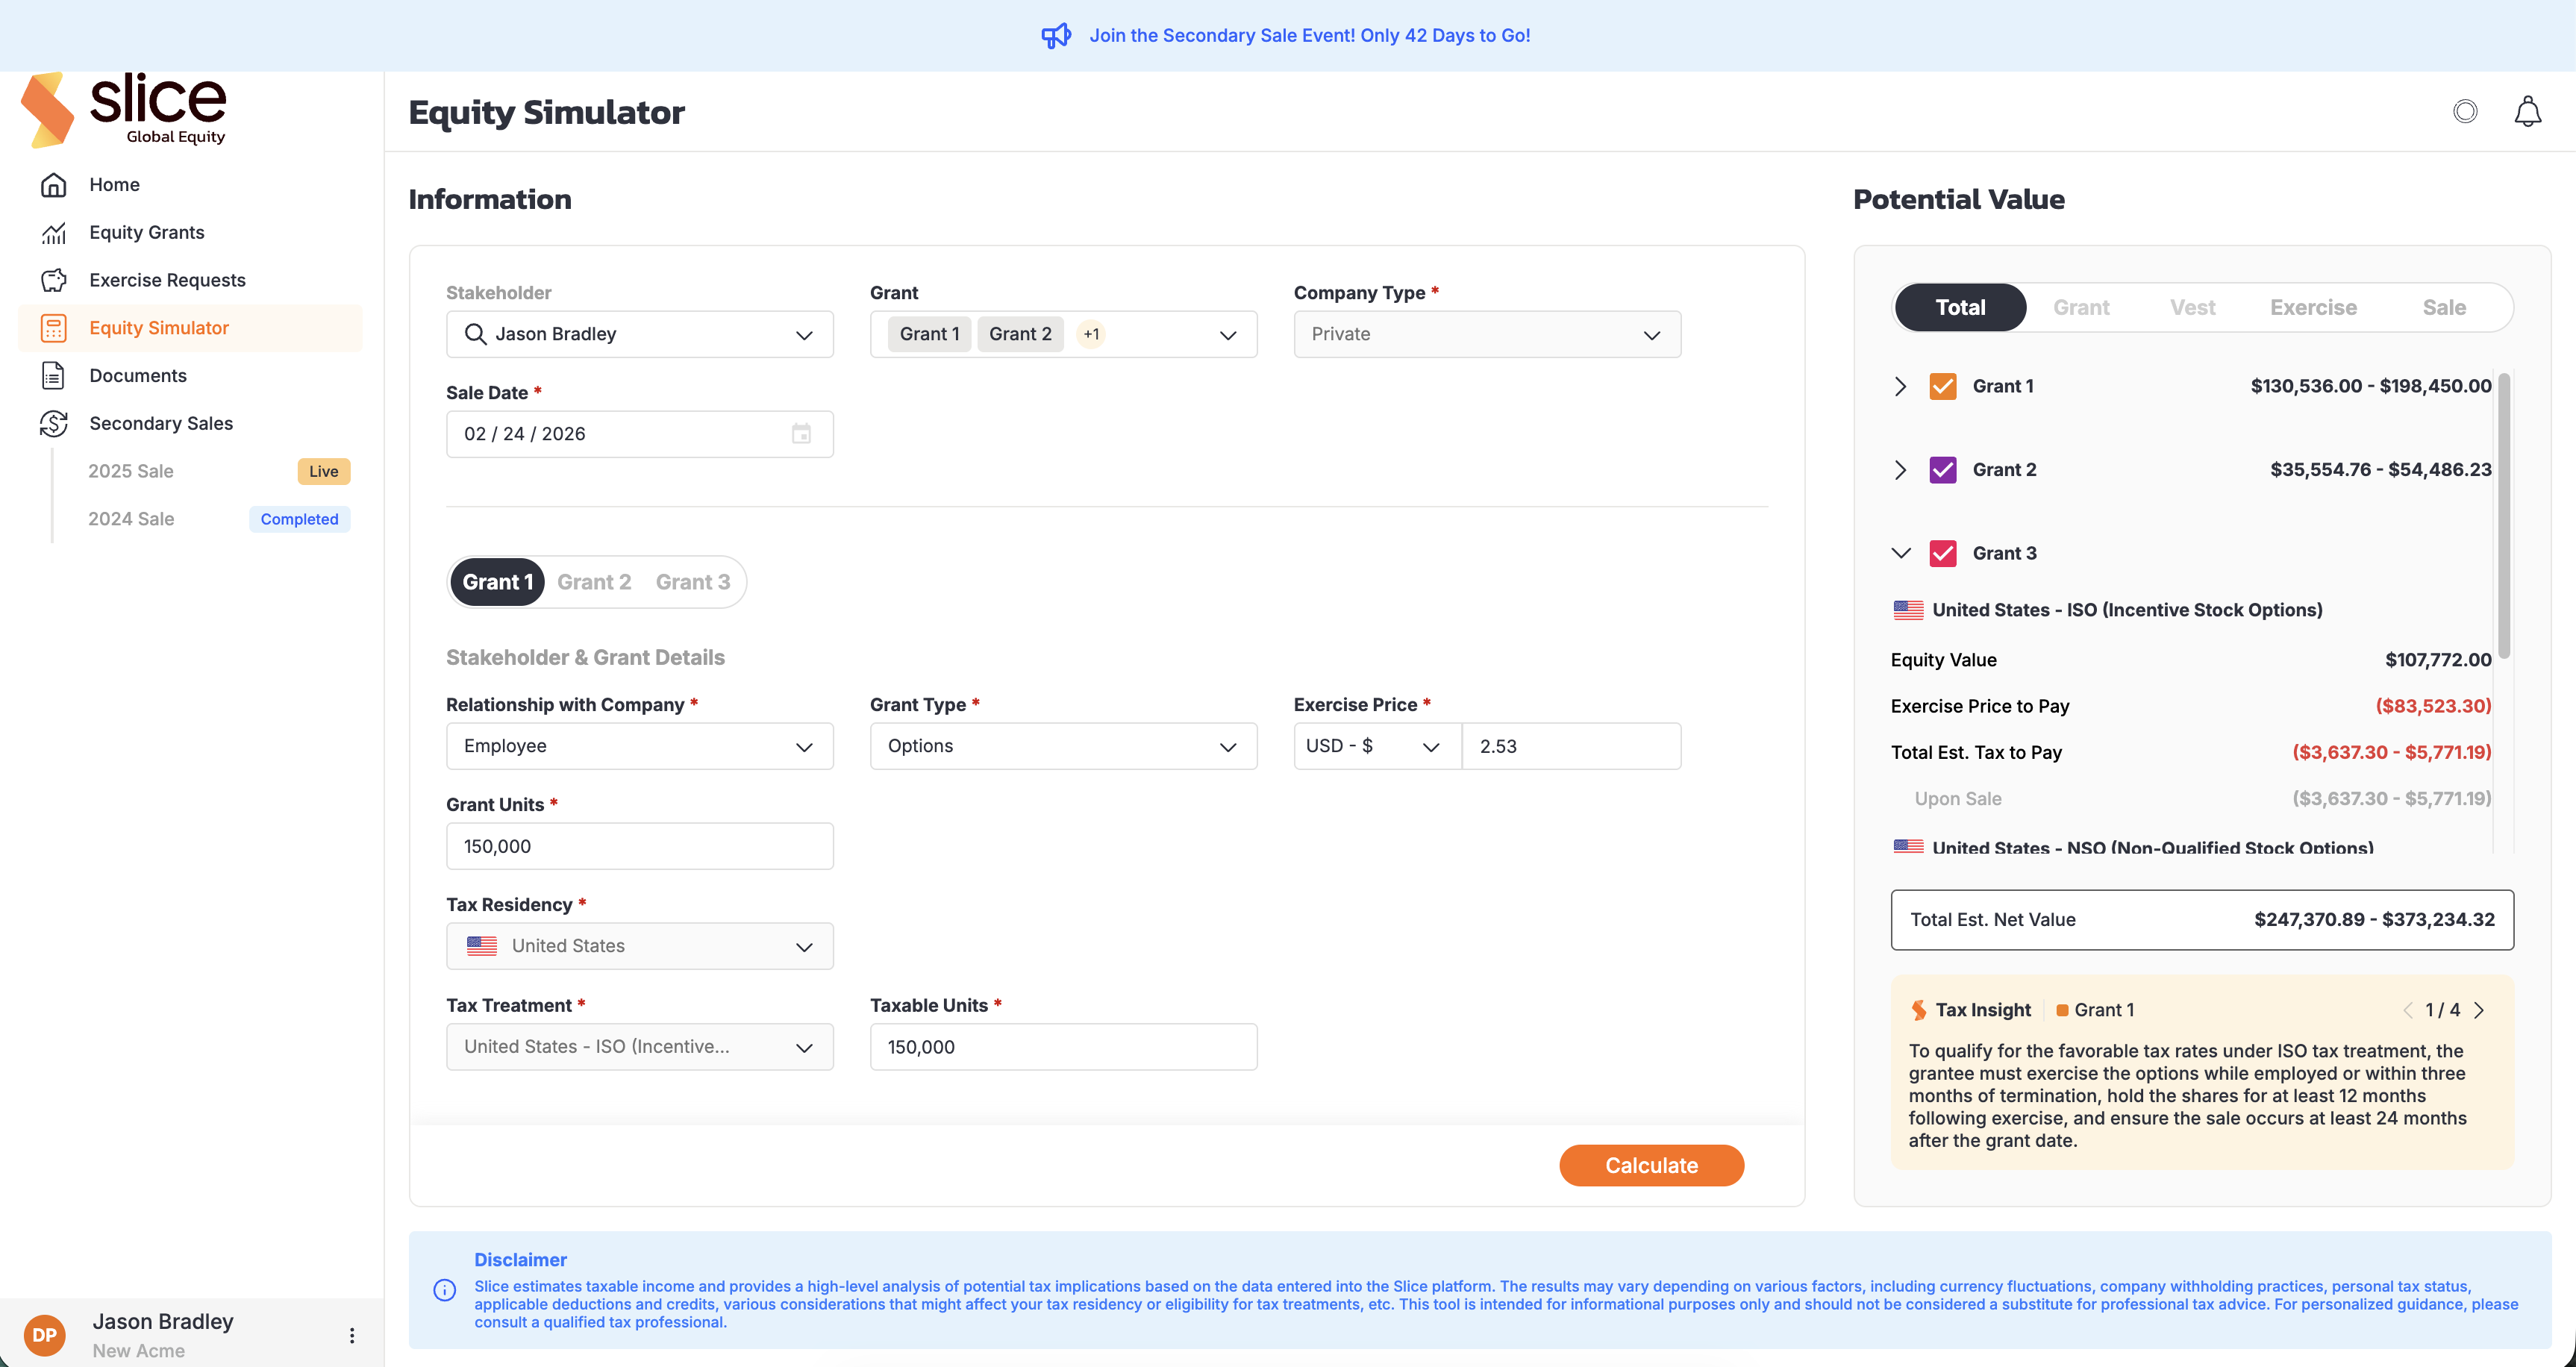Click the circular icon beside the bell
Viewport: 2576px width, 1367px height.
click(2465, 111)
